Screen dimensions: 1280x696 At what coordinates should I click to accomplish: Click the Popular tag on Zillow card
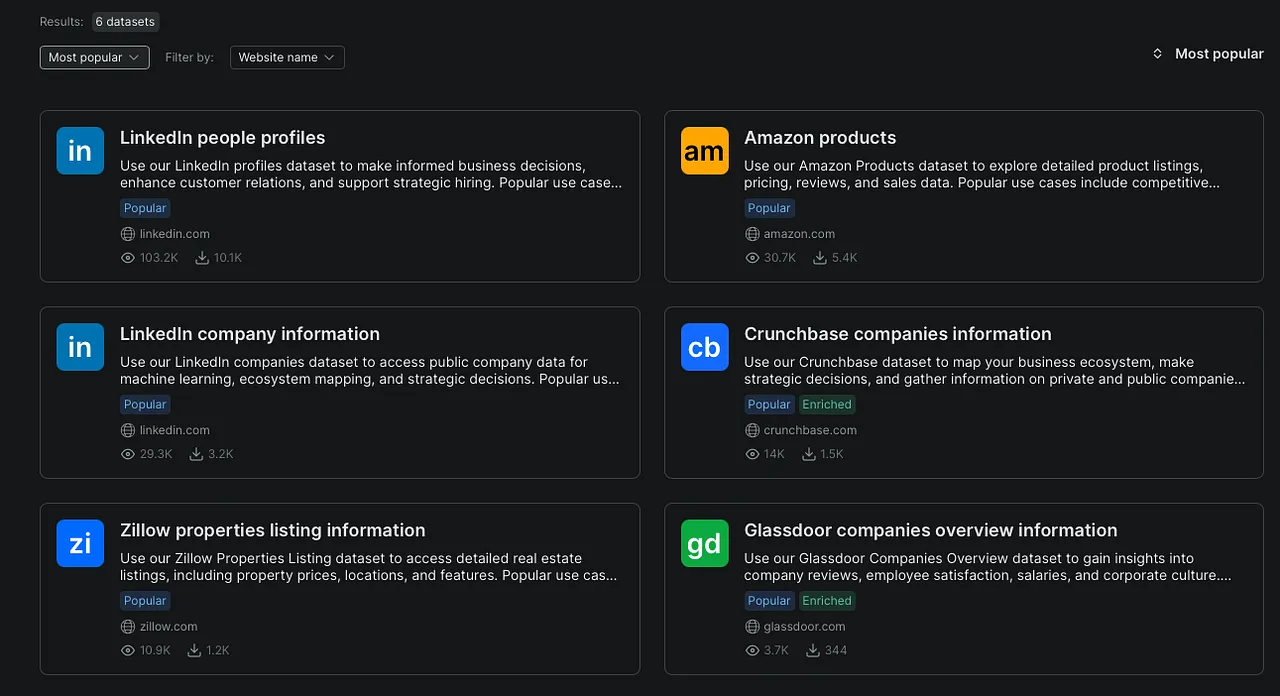click(145, 600)
